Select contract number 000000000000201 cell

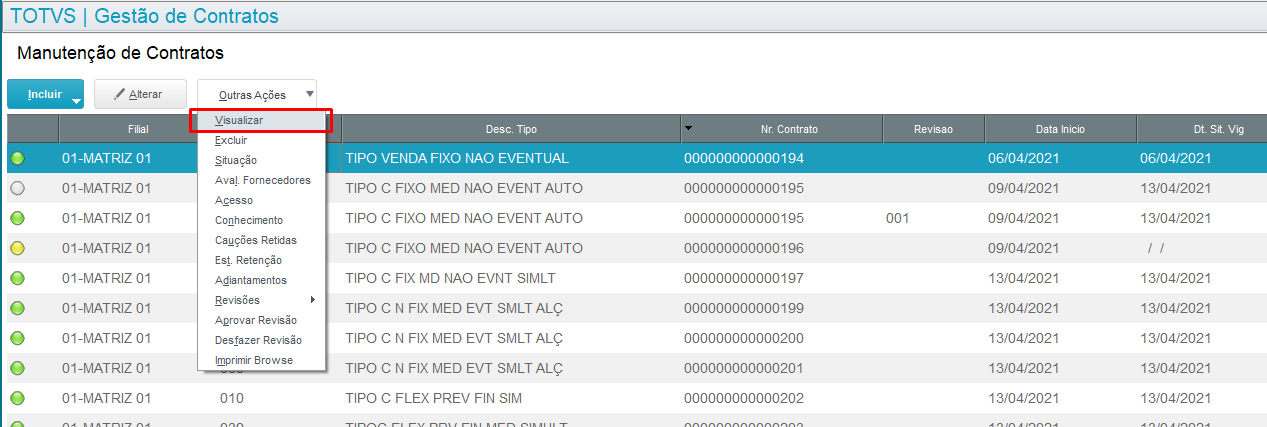coord(744,368)
